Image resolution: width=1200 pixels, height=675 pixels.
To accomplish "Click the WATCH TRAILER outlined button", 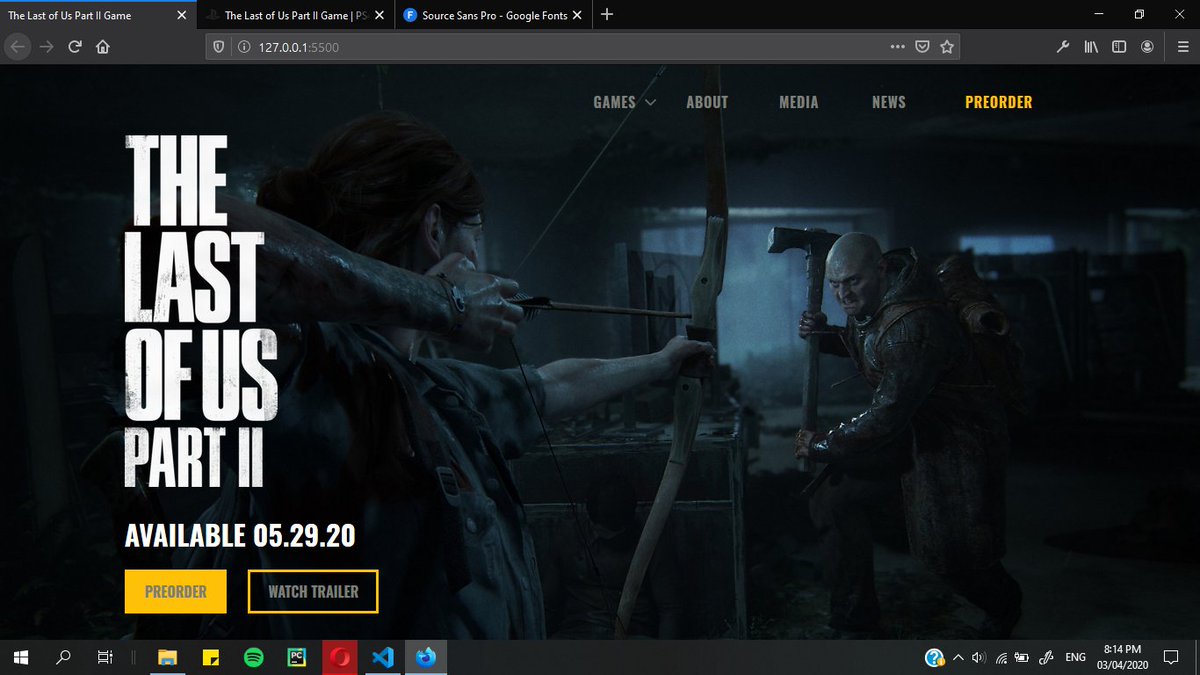I will coord(313,591).
